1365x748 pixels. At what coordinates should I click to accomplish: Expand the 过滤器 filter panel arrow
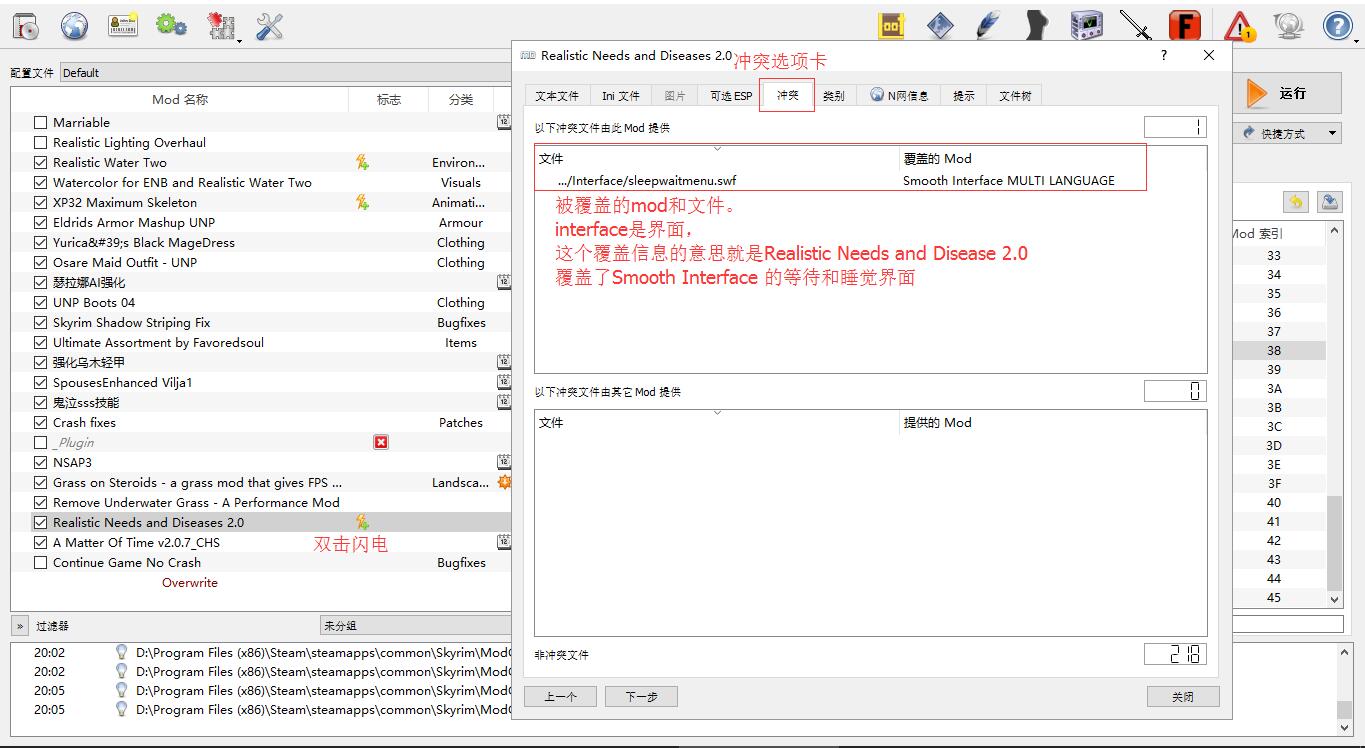[x=20, y=625]
